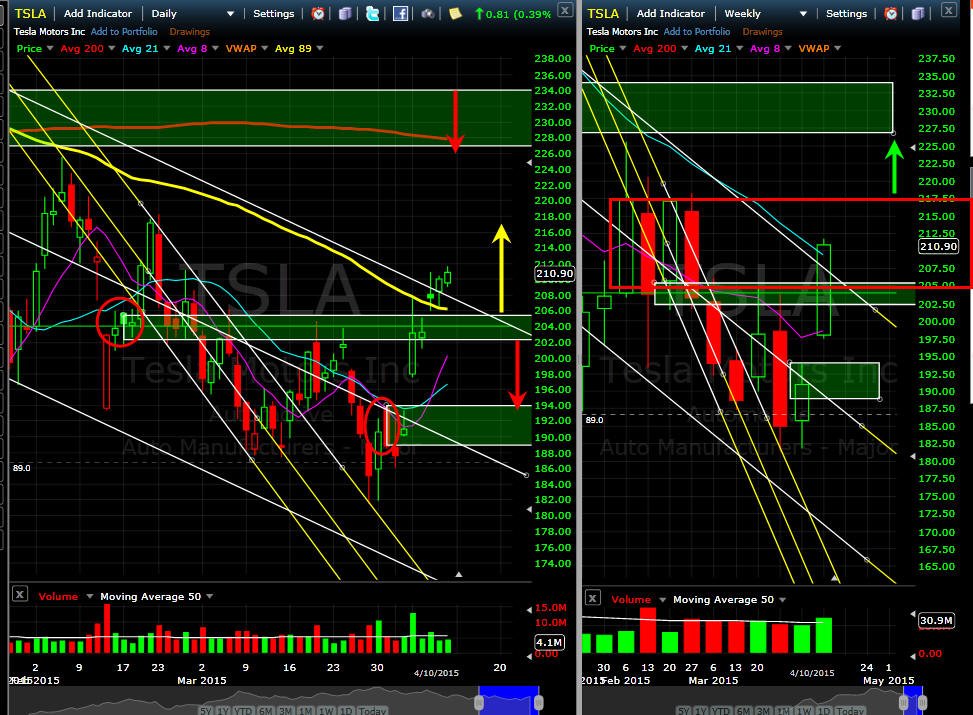Click the 4.1M volume label
Screen dimensions: 973x715
pyautogui.click(x=549, y=642)
